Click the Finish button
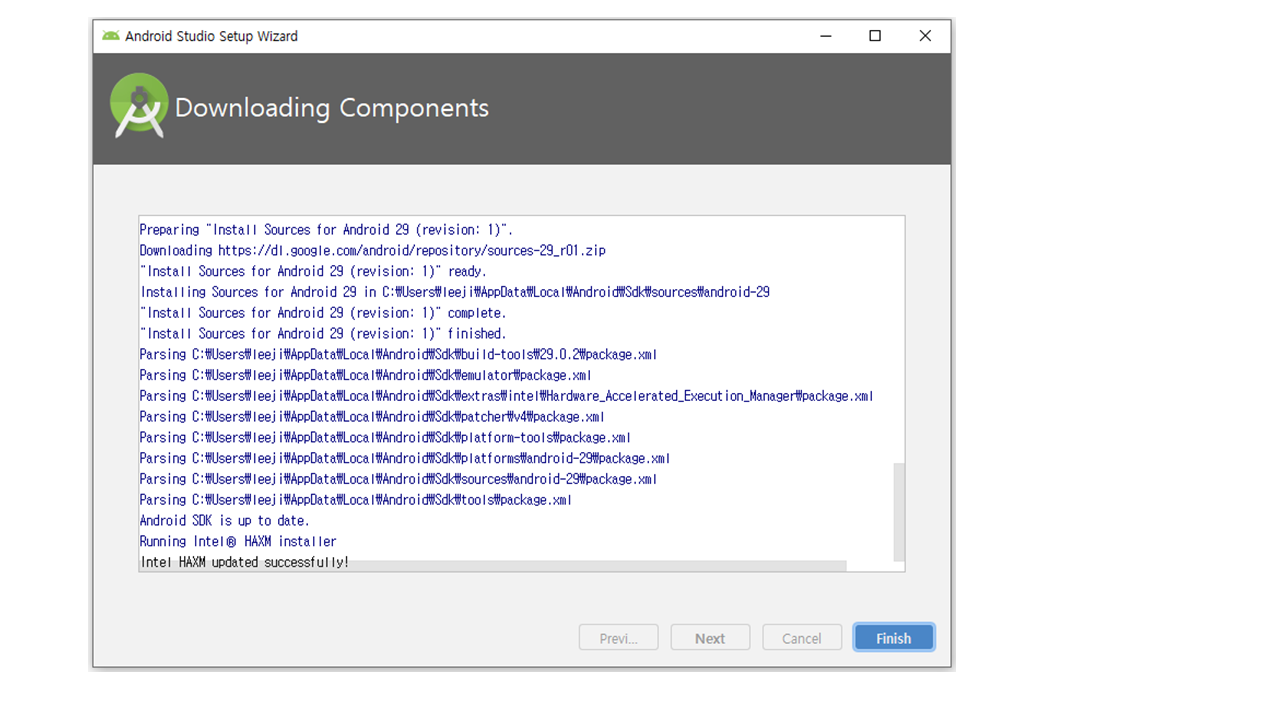Viewport: 1280px width, 720px height. 893,638
